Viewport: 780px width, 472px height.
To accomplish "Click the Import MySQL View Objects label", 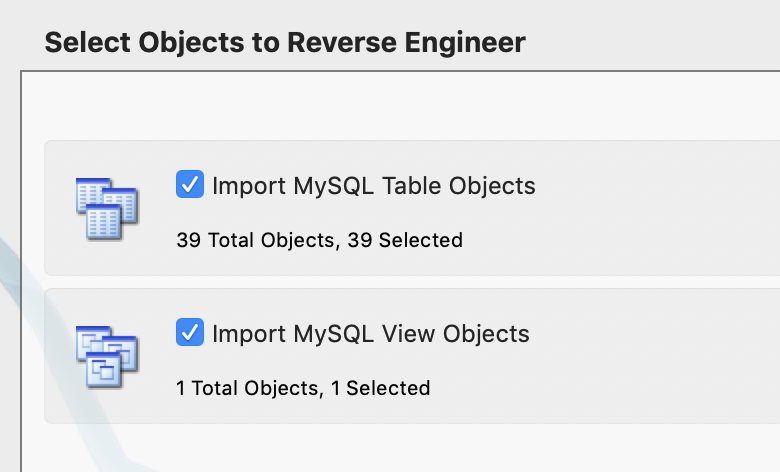I will [370, 333].
